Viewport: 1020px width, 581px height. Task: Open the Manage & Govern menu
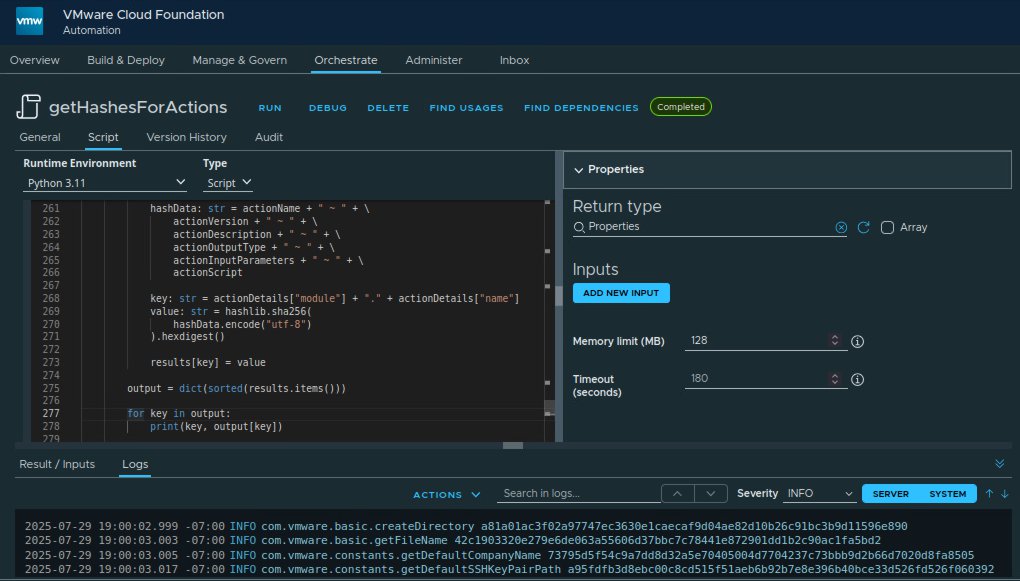coord(239,60)
